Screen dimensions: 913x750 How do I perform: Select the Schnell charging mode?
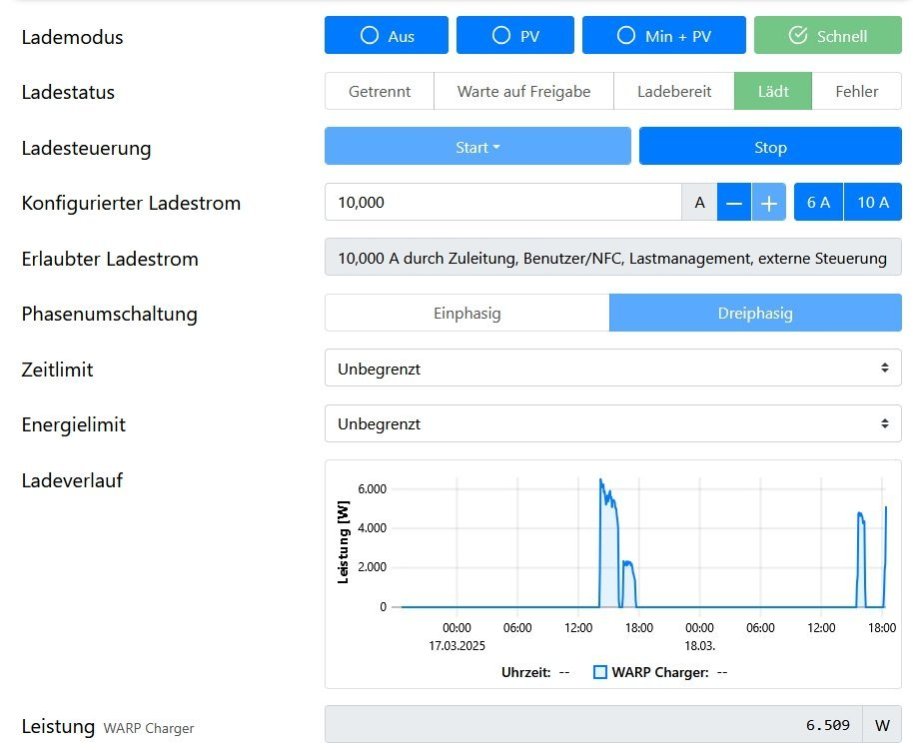tap(828, 35)
